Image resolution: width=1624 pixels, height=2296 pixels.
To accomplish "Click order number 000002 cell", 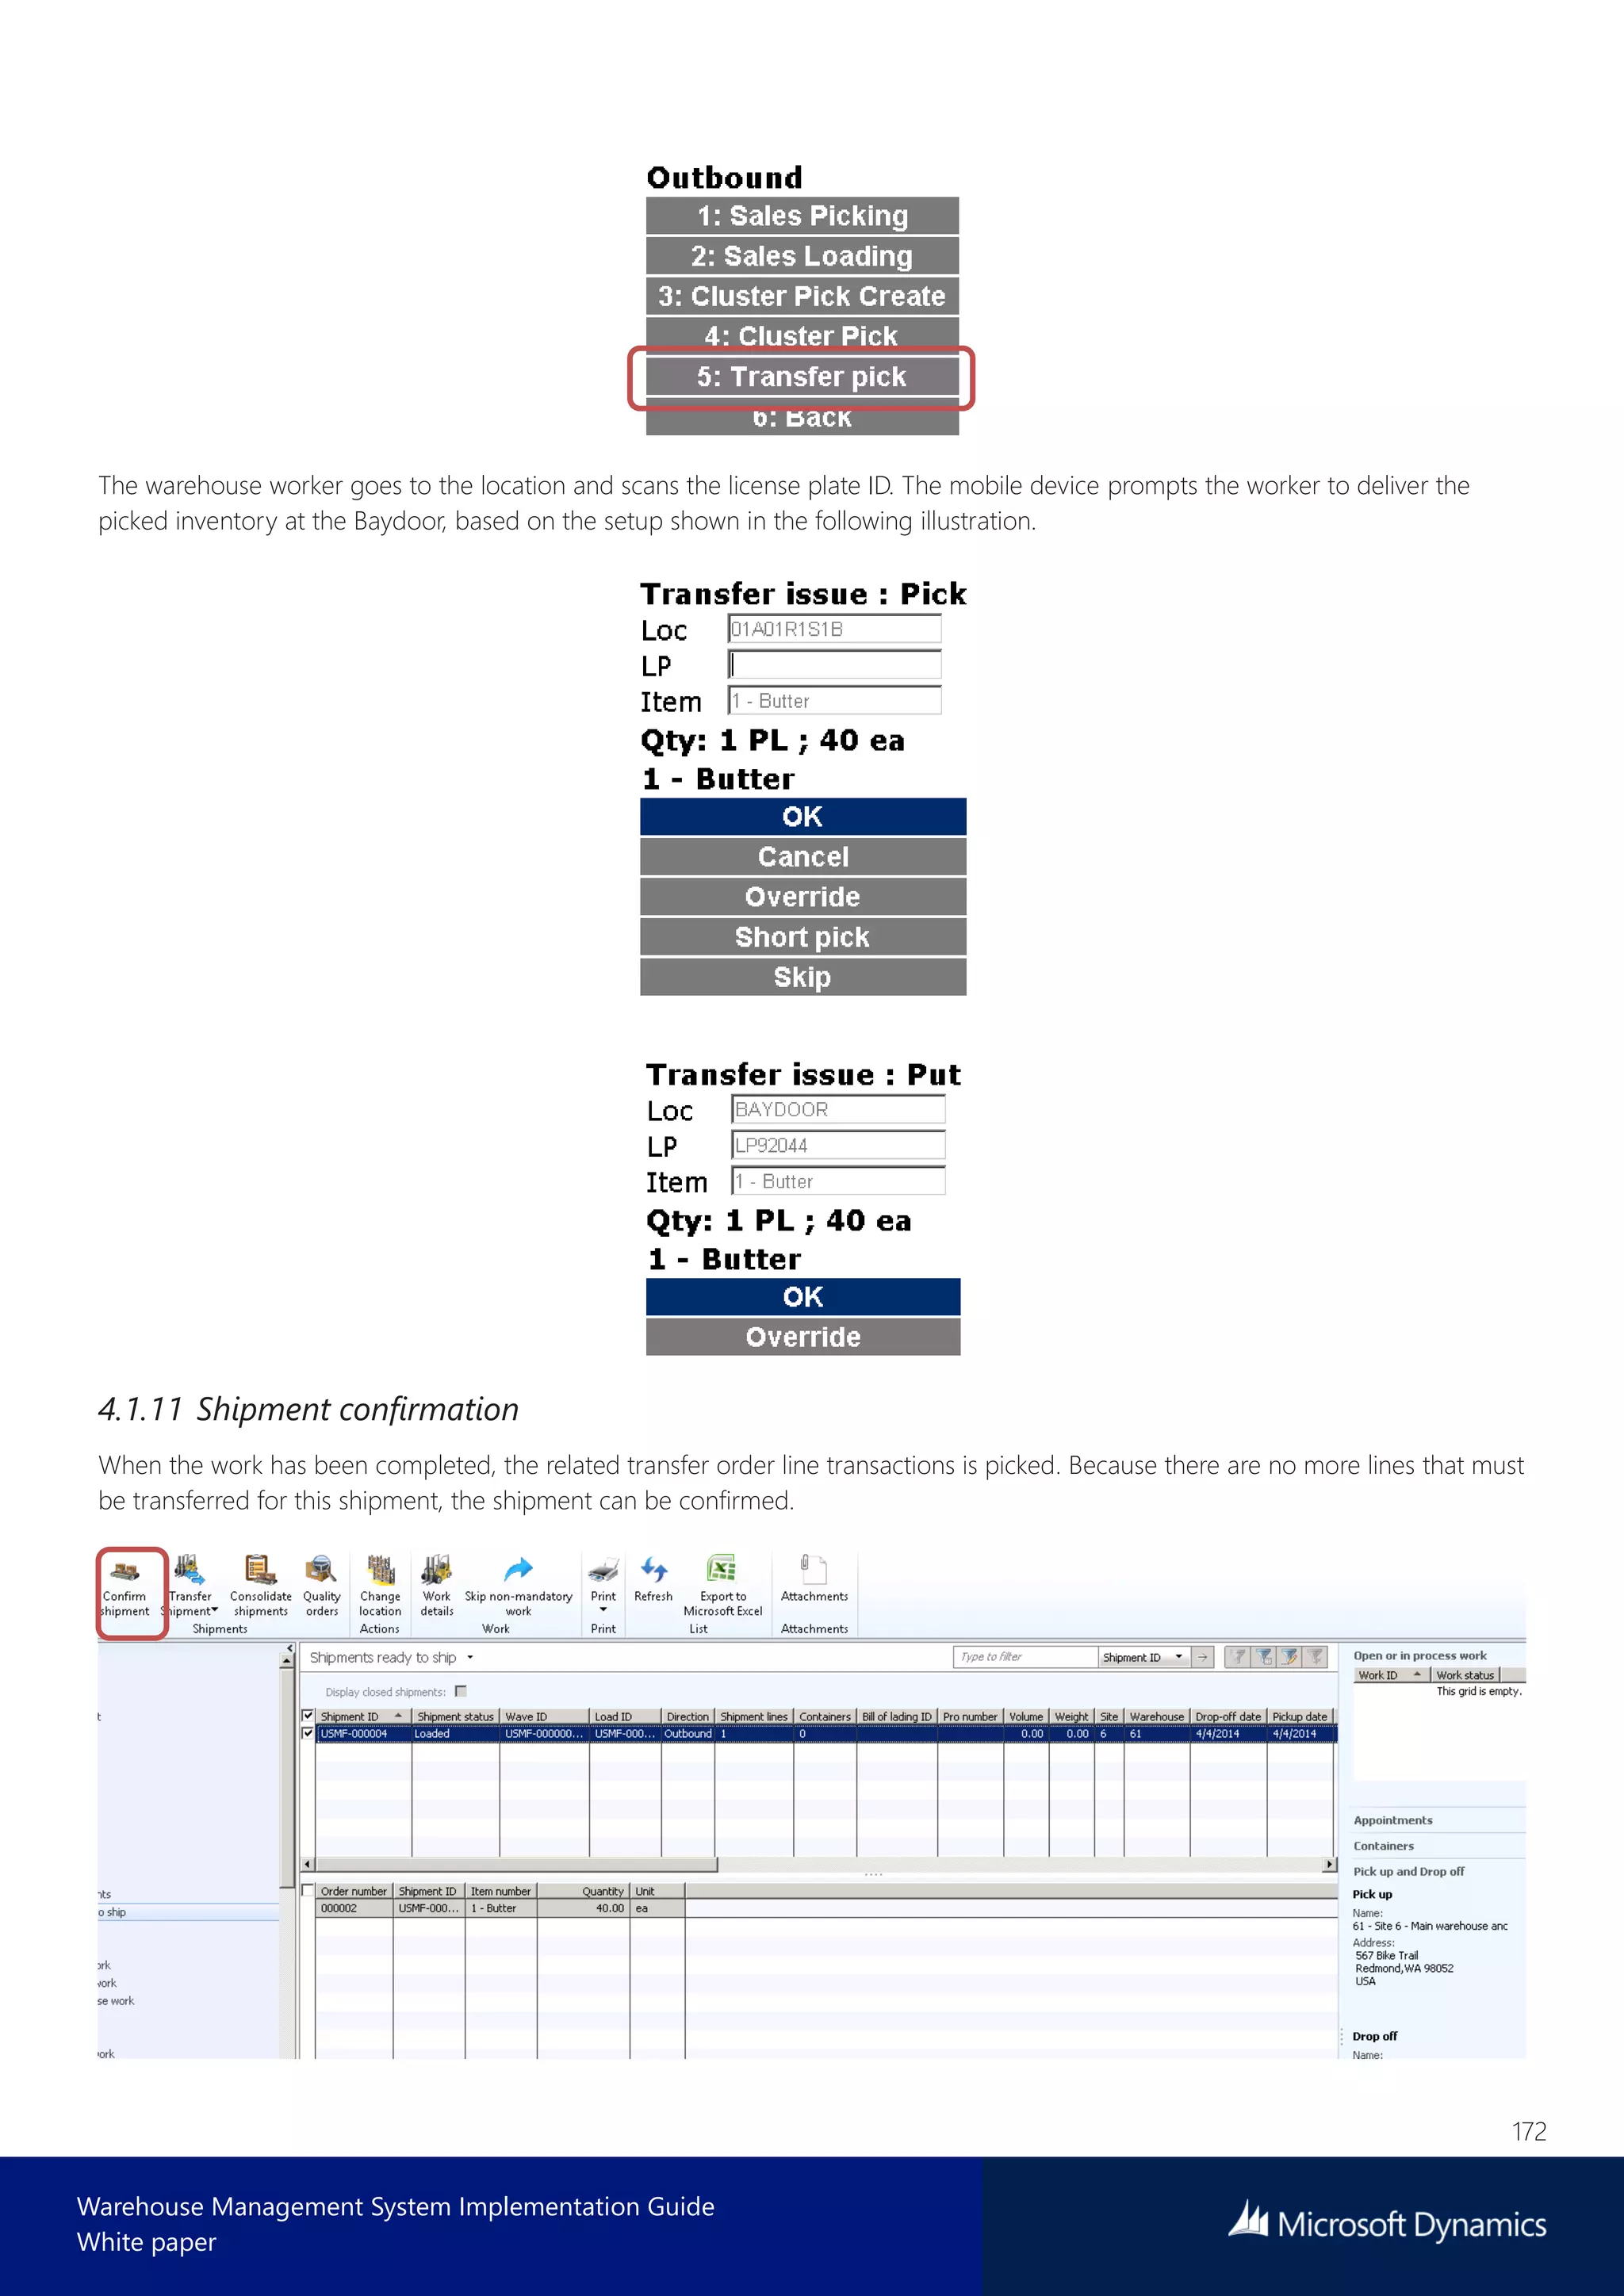I will click(354, 1908).
